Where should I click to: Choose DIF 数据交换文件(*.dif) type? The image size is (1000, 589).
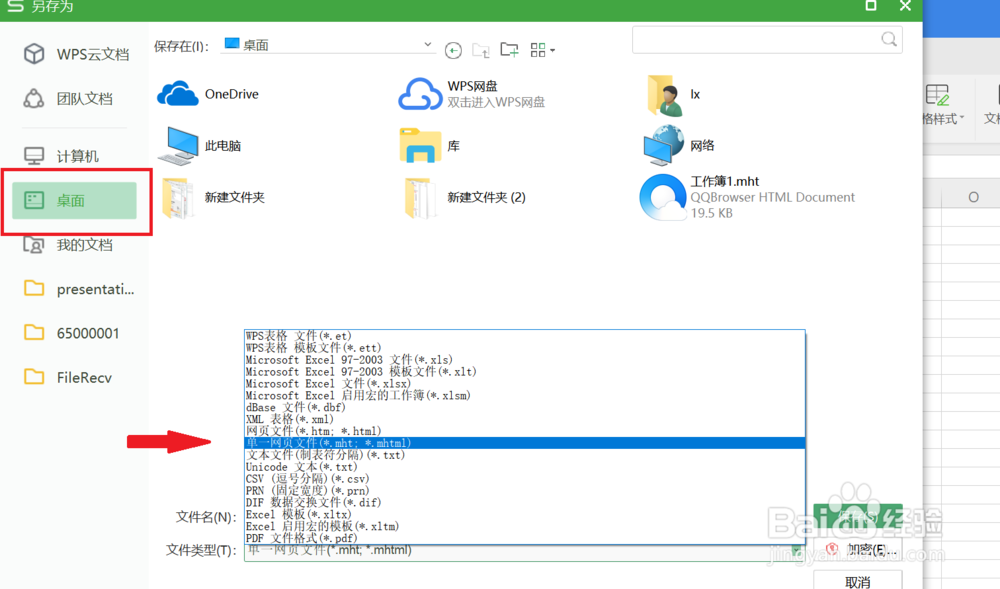[x=524, y=503]
